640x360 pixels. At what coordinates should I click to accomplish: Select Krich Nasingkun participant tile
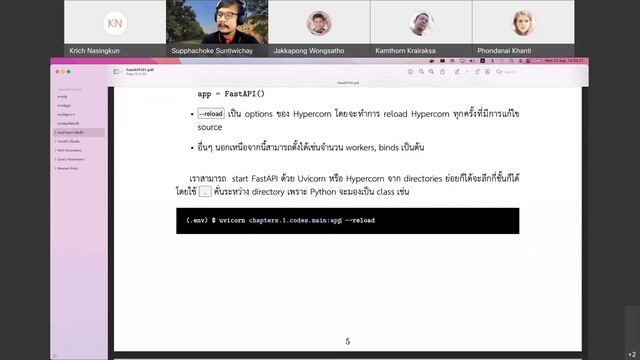point(115,28)
